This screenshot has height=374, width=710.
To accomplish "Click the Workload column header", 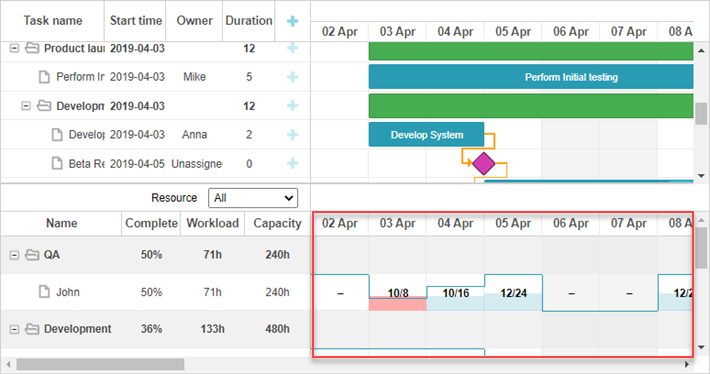I will point(213,223).
